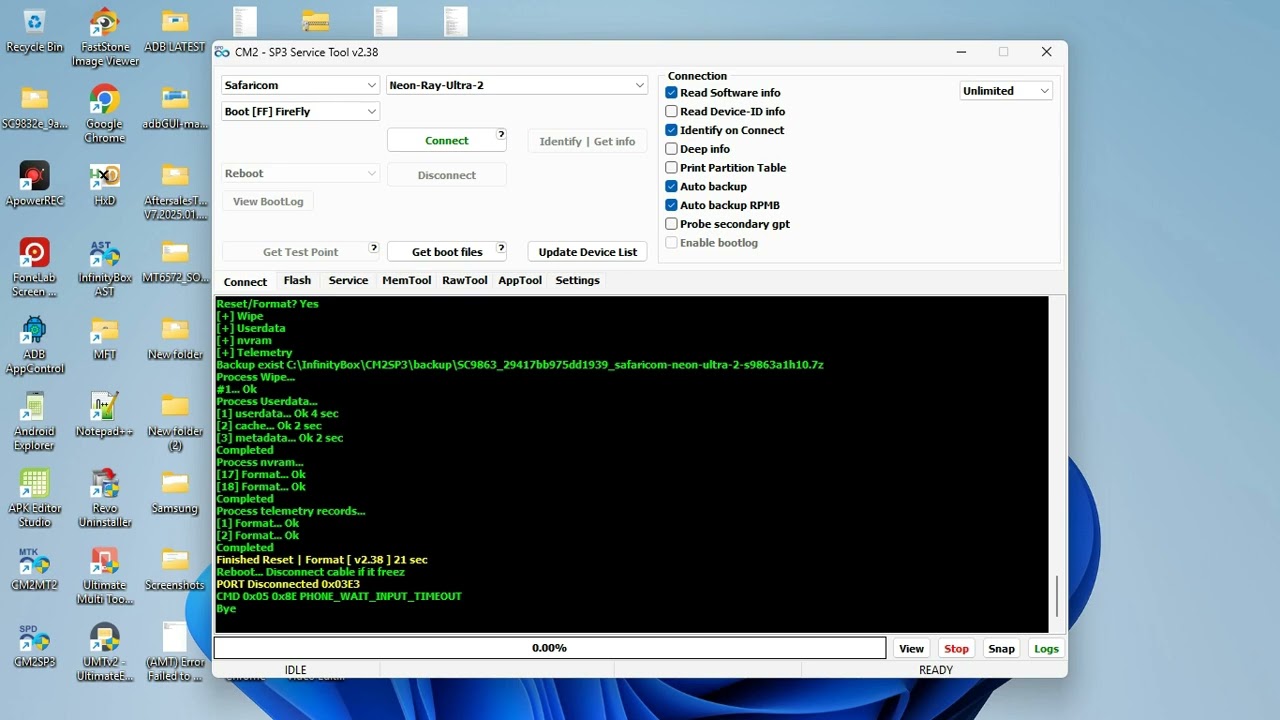Open Google Chrome desktop shortcut
1280x720 pixels.
pyautogui.click(x=104, y=114)
